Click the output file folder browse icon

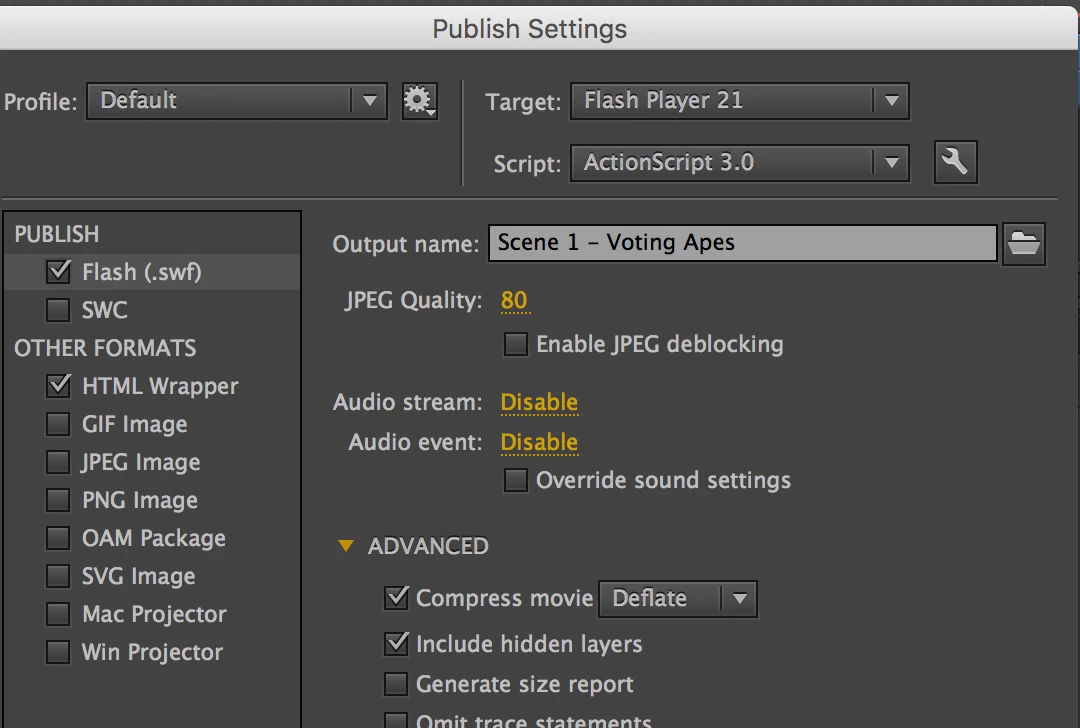tap(1023, 243)
